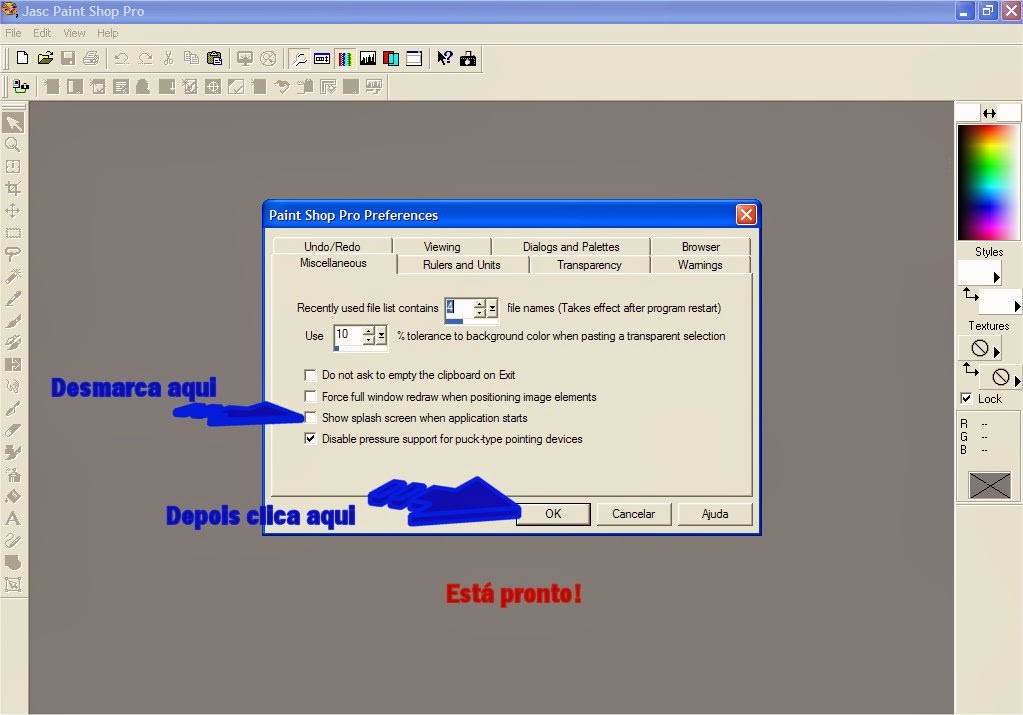Select the Preset Shapes tool

click(13, 562)
